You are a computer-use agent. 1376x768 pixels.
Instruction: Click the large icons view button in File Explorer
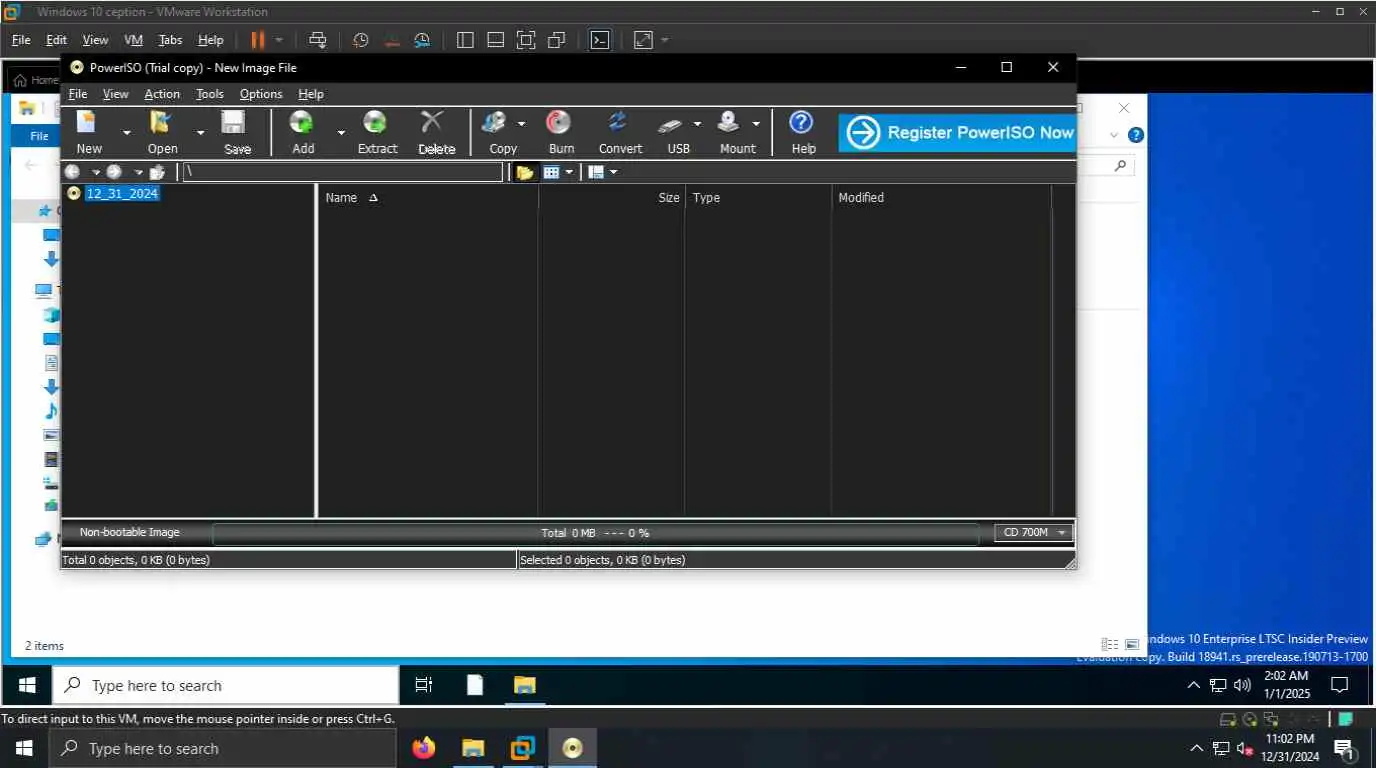[x=1132, y=645]
